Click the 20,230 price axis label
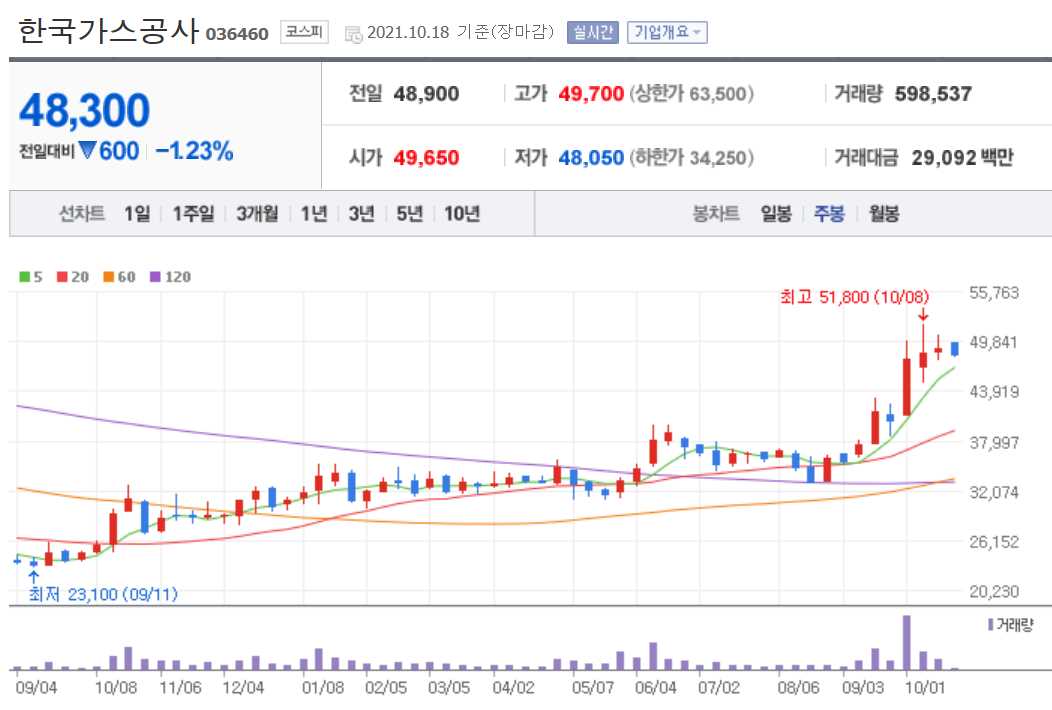1052x710 pixels. tap(994, 591)
